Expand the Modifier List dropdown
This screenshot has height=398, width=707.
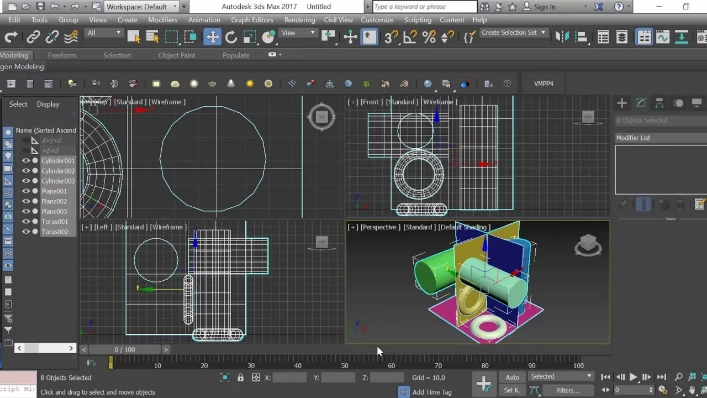(661, 138)
